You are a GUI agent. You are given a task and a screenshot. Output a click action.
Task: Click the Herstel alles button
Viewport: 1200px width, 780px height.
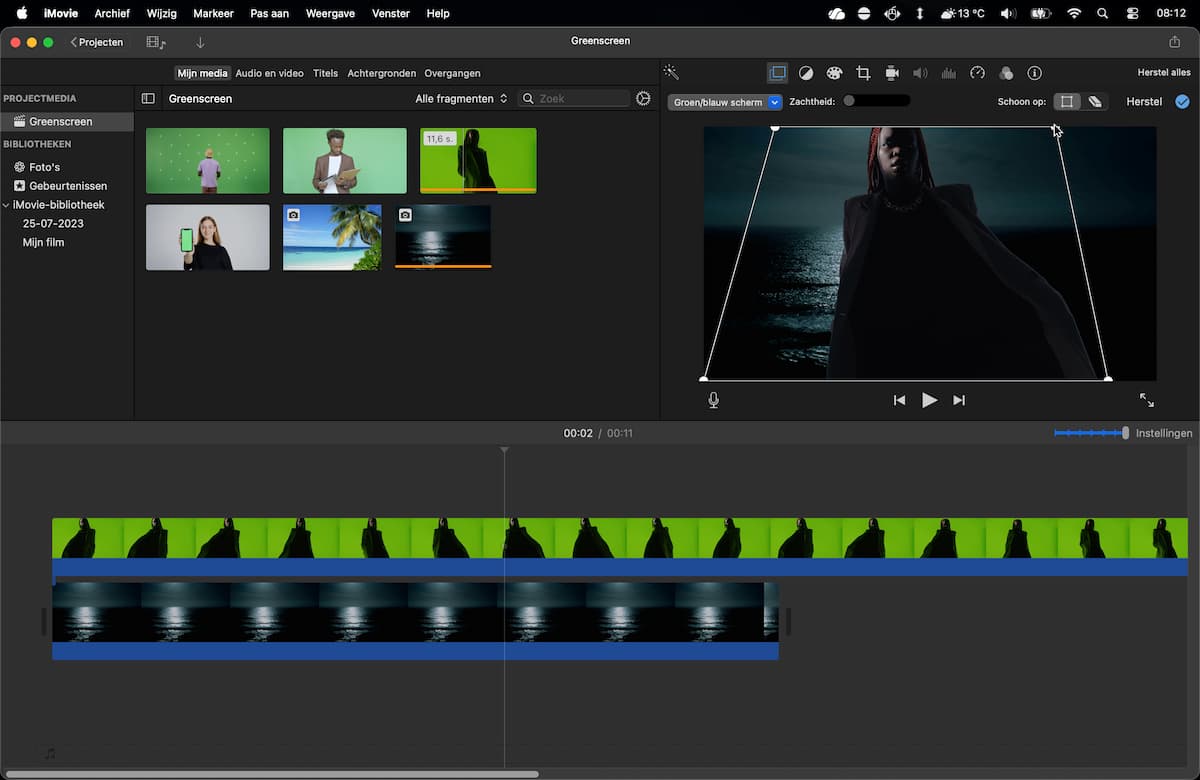tap(1164, 73)
